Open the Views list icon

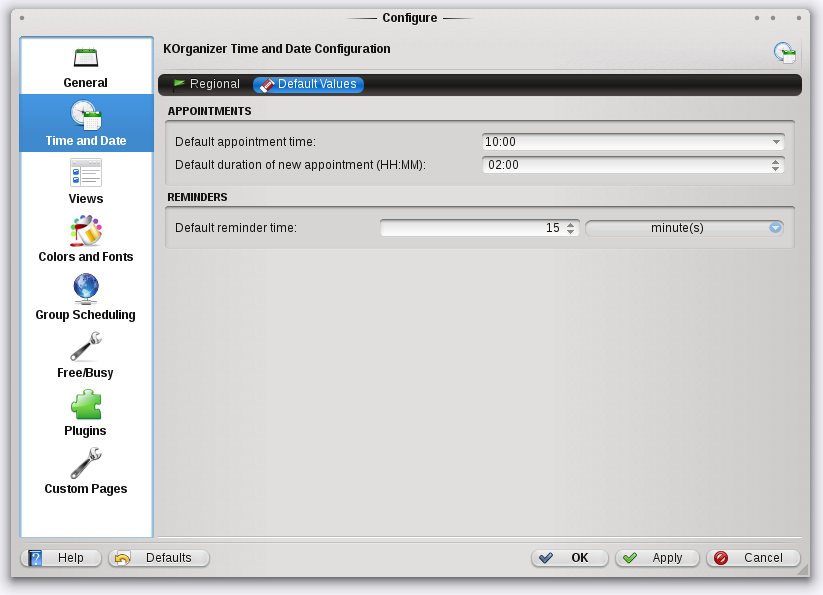coord(86,173)
